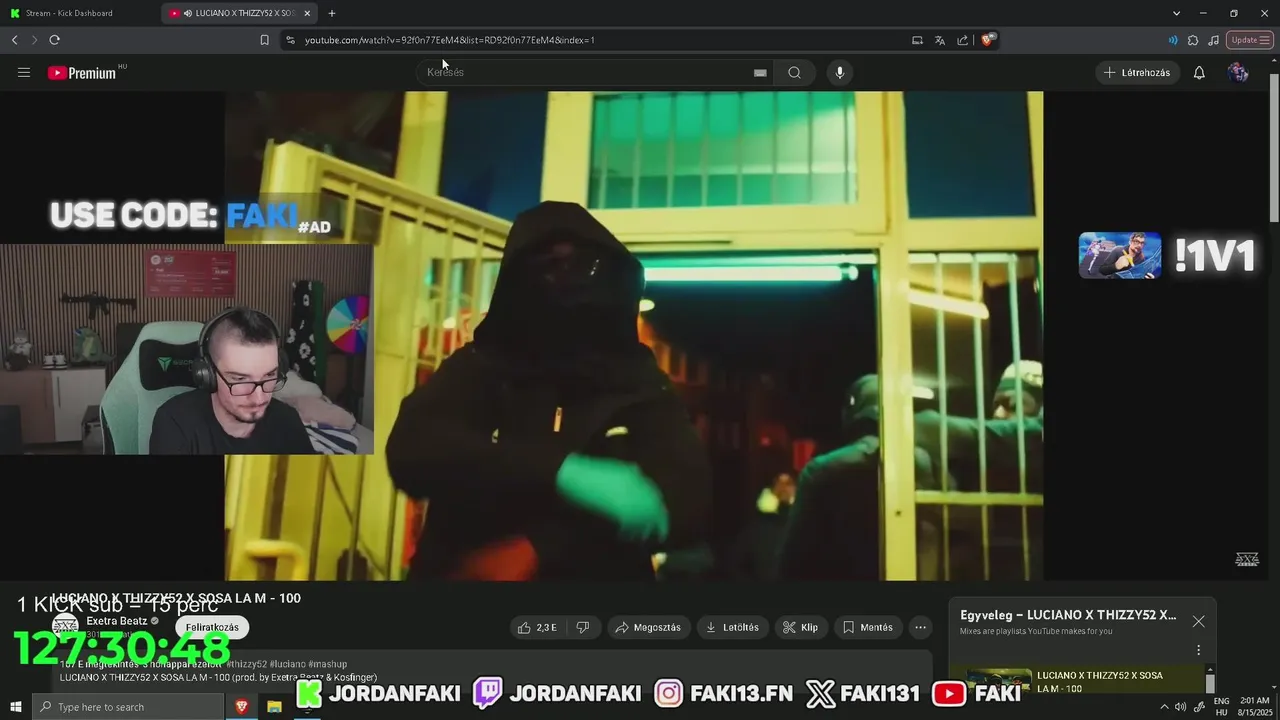Click the address bar URL
Image resolution: width=1280 pixels, height=720 pixels.
[450, 40]
